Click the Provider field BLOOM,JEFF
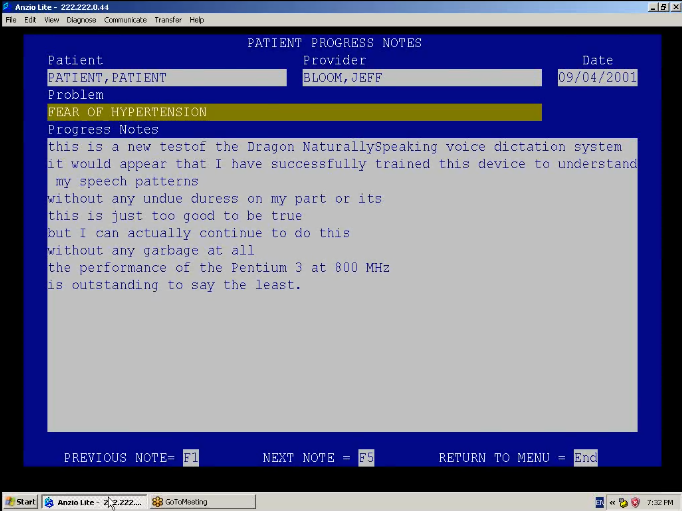This screenshot has height=511, width=682. pos(422,77)
